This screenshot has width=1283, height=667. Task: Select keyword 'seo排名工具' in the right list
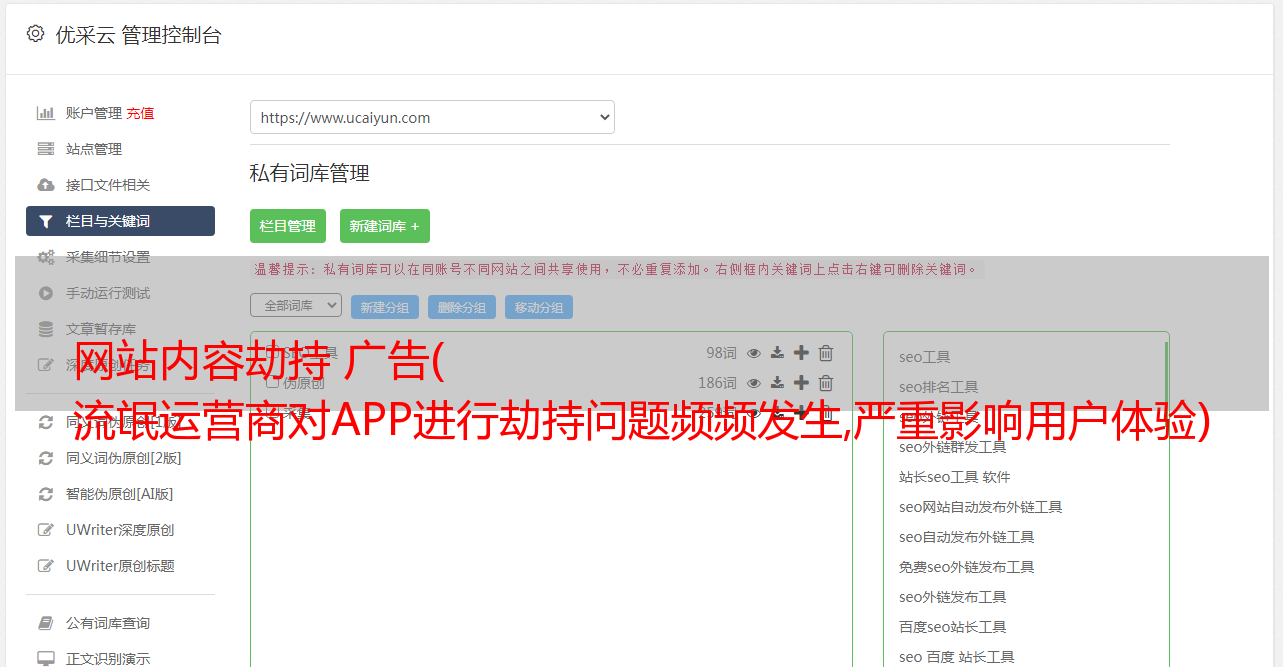pyautogui.click(x=939, y=387)
